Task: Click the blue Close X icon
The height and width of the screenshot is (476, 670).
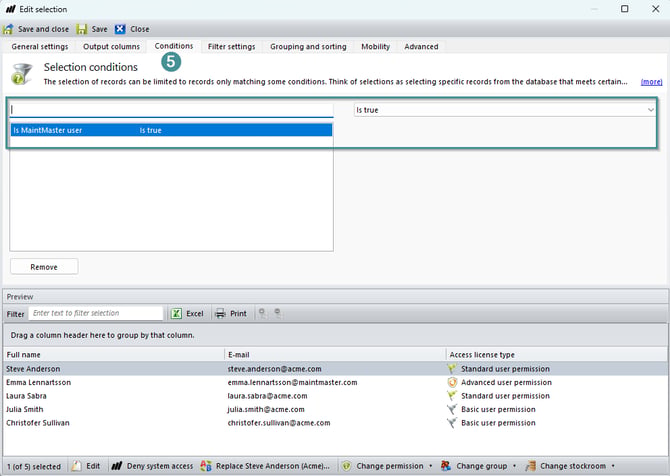Action: pos(120,29)
